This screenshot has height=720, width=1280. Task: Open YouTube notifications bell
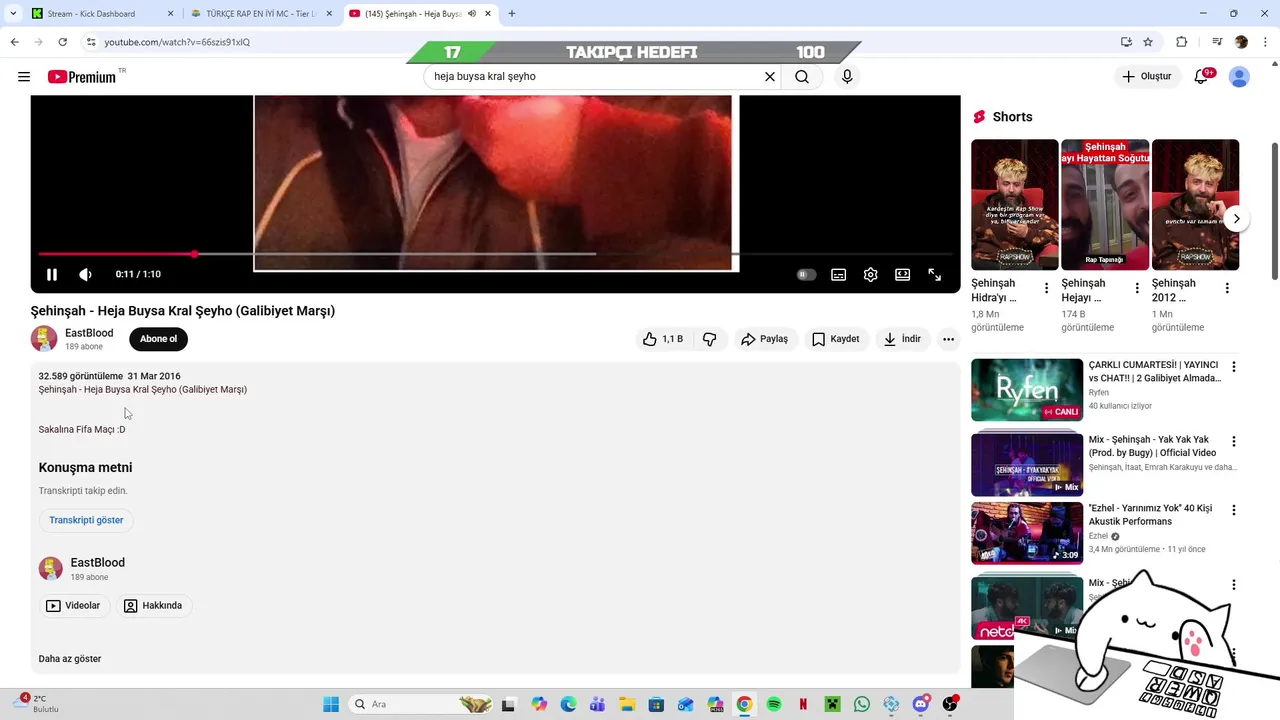click(x=1201, y=77)
